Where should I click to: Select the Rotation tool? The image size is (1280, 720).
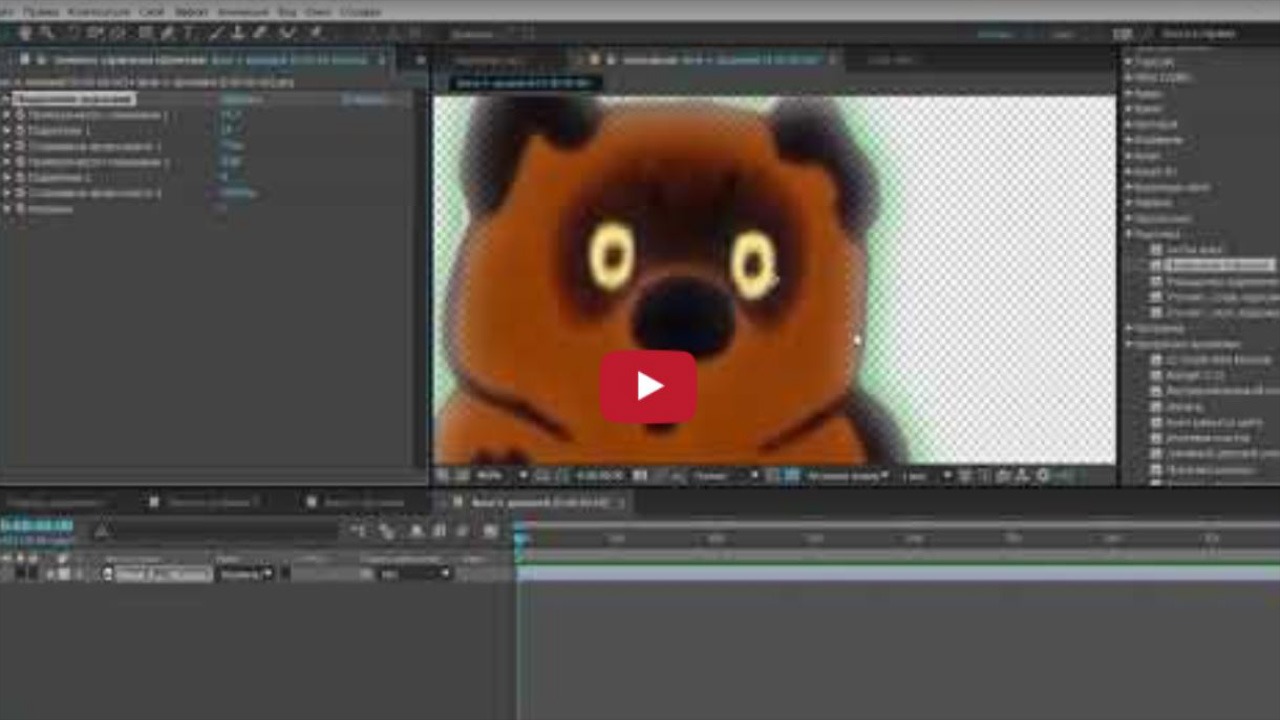pyautogui.click(x=73, y=33)
